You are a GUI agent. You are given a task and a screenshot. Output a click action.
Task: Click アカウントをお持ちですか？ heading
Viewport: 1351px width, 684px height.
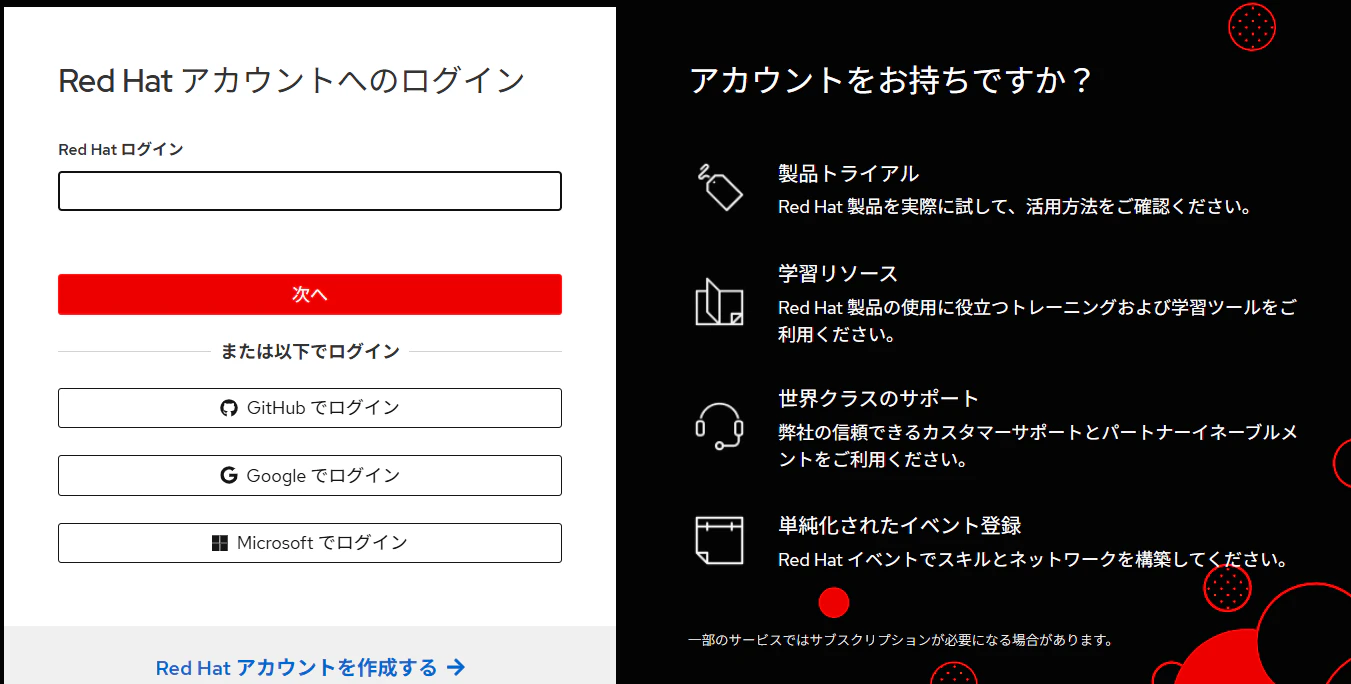892,81
